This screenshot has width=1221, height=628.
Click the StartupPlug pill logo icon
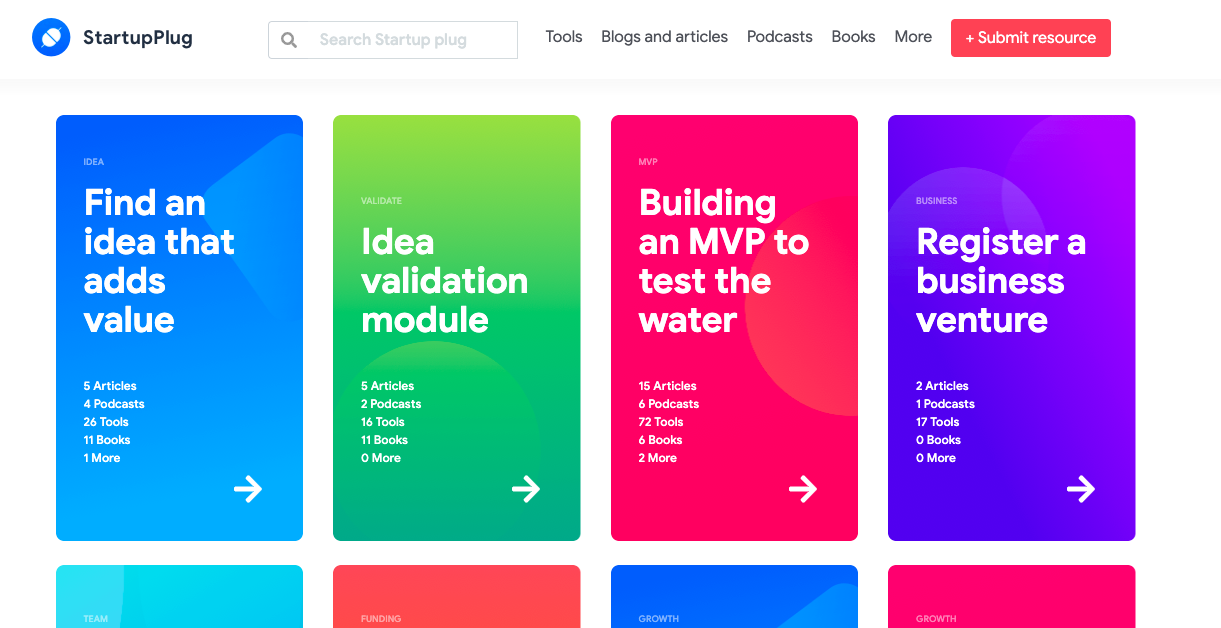(51, 38)
